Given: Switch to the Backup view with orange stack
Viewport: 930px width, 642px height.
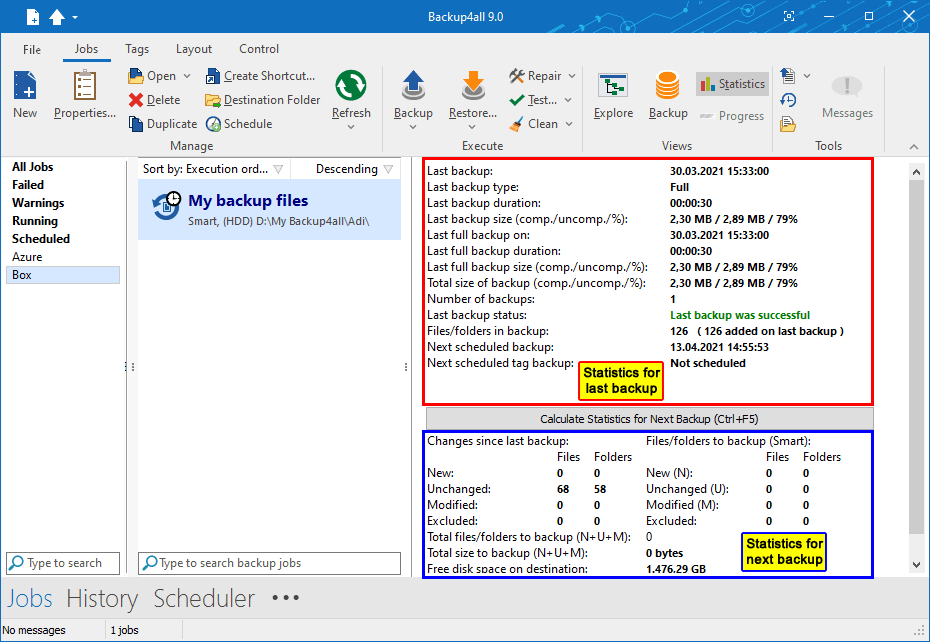Looking at the screenshot, I should [668, 95].
